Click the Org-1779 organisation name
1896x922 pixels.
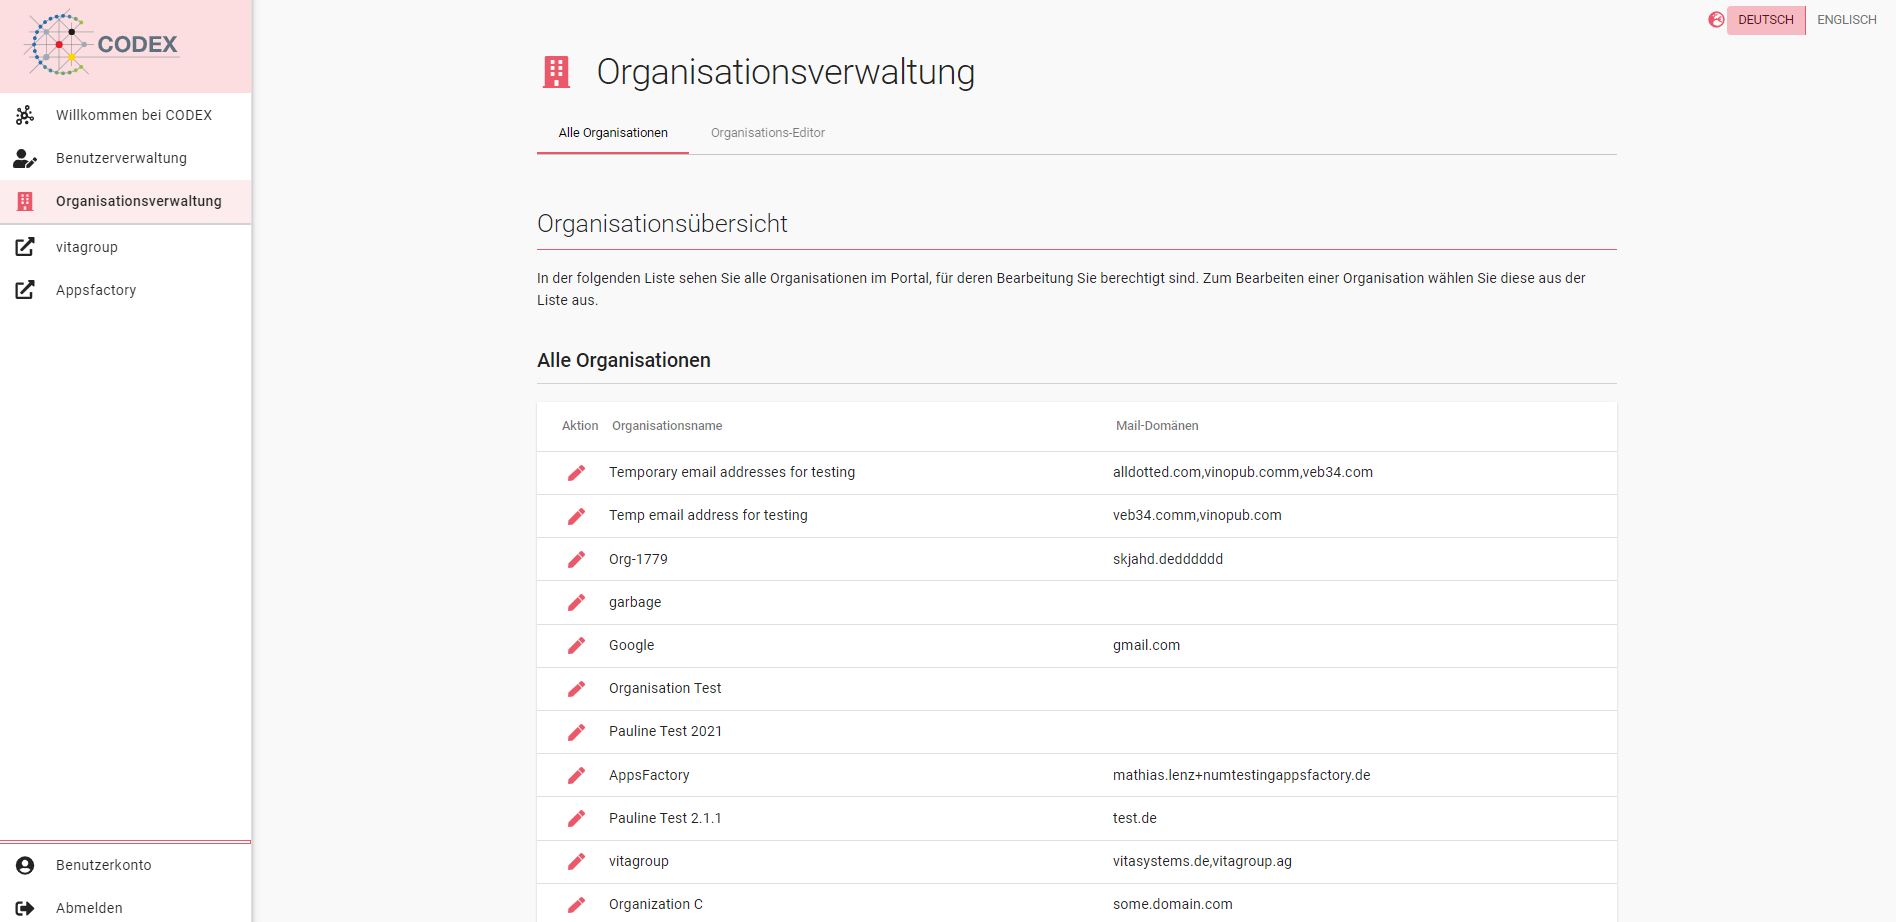pos(638,559)
